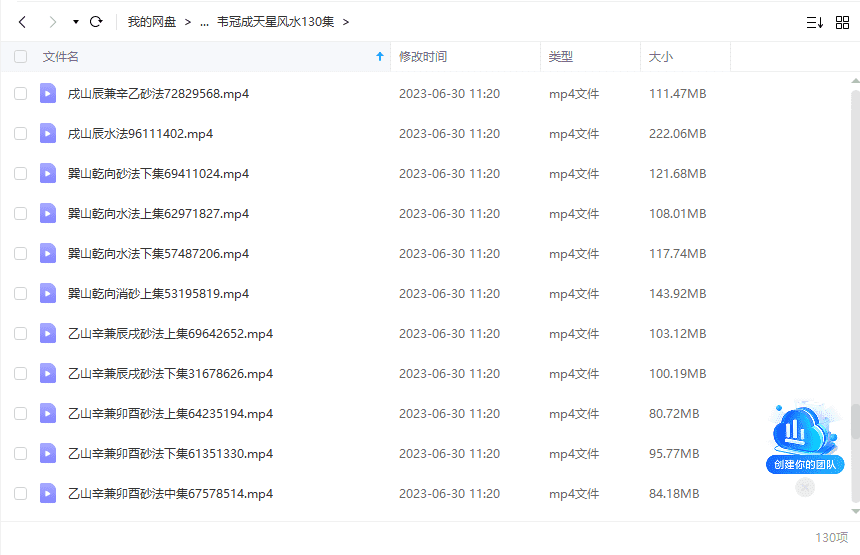Open file 巽山乾向水法上集62971827.mp4
860x555 pixels.
pos(158,213)
